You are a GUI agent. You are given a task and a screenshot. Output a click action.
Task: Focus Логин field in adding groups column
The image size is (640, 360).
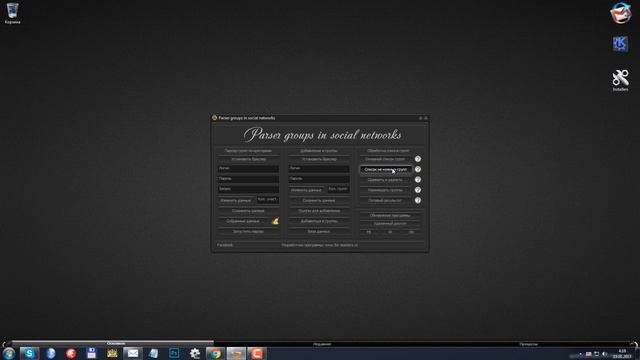319,168
